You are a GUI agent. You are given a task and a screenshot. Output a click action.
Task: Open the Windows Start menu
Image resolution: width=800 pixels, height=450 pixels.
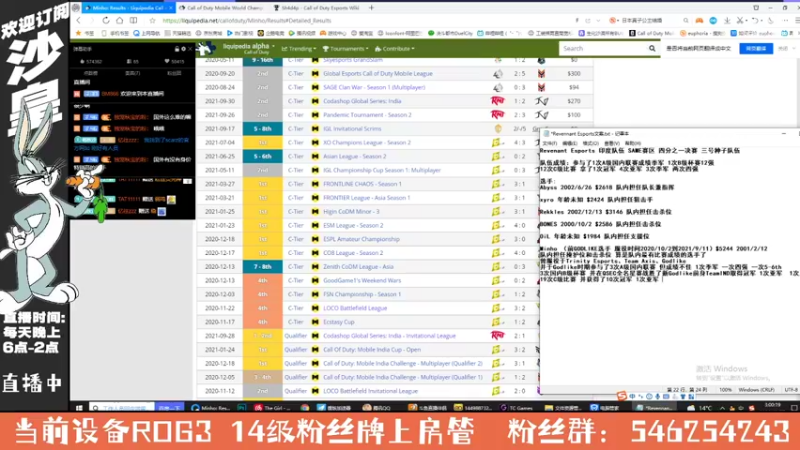(79, 408)
